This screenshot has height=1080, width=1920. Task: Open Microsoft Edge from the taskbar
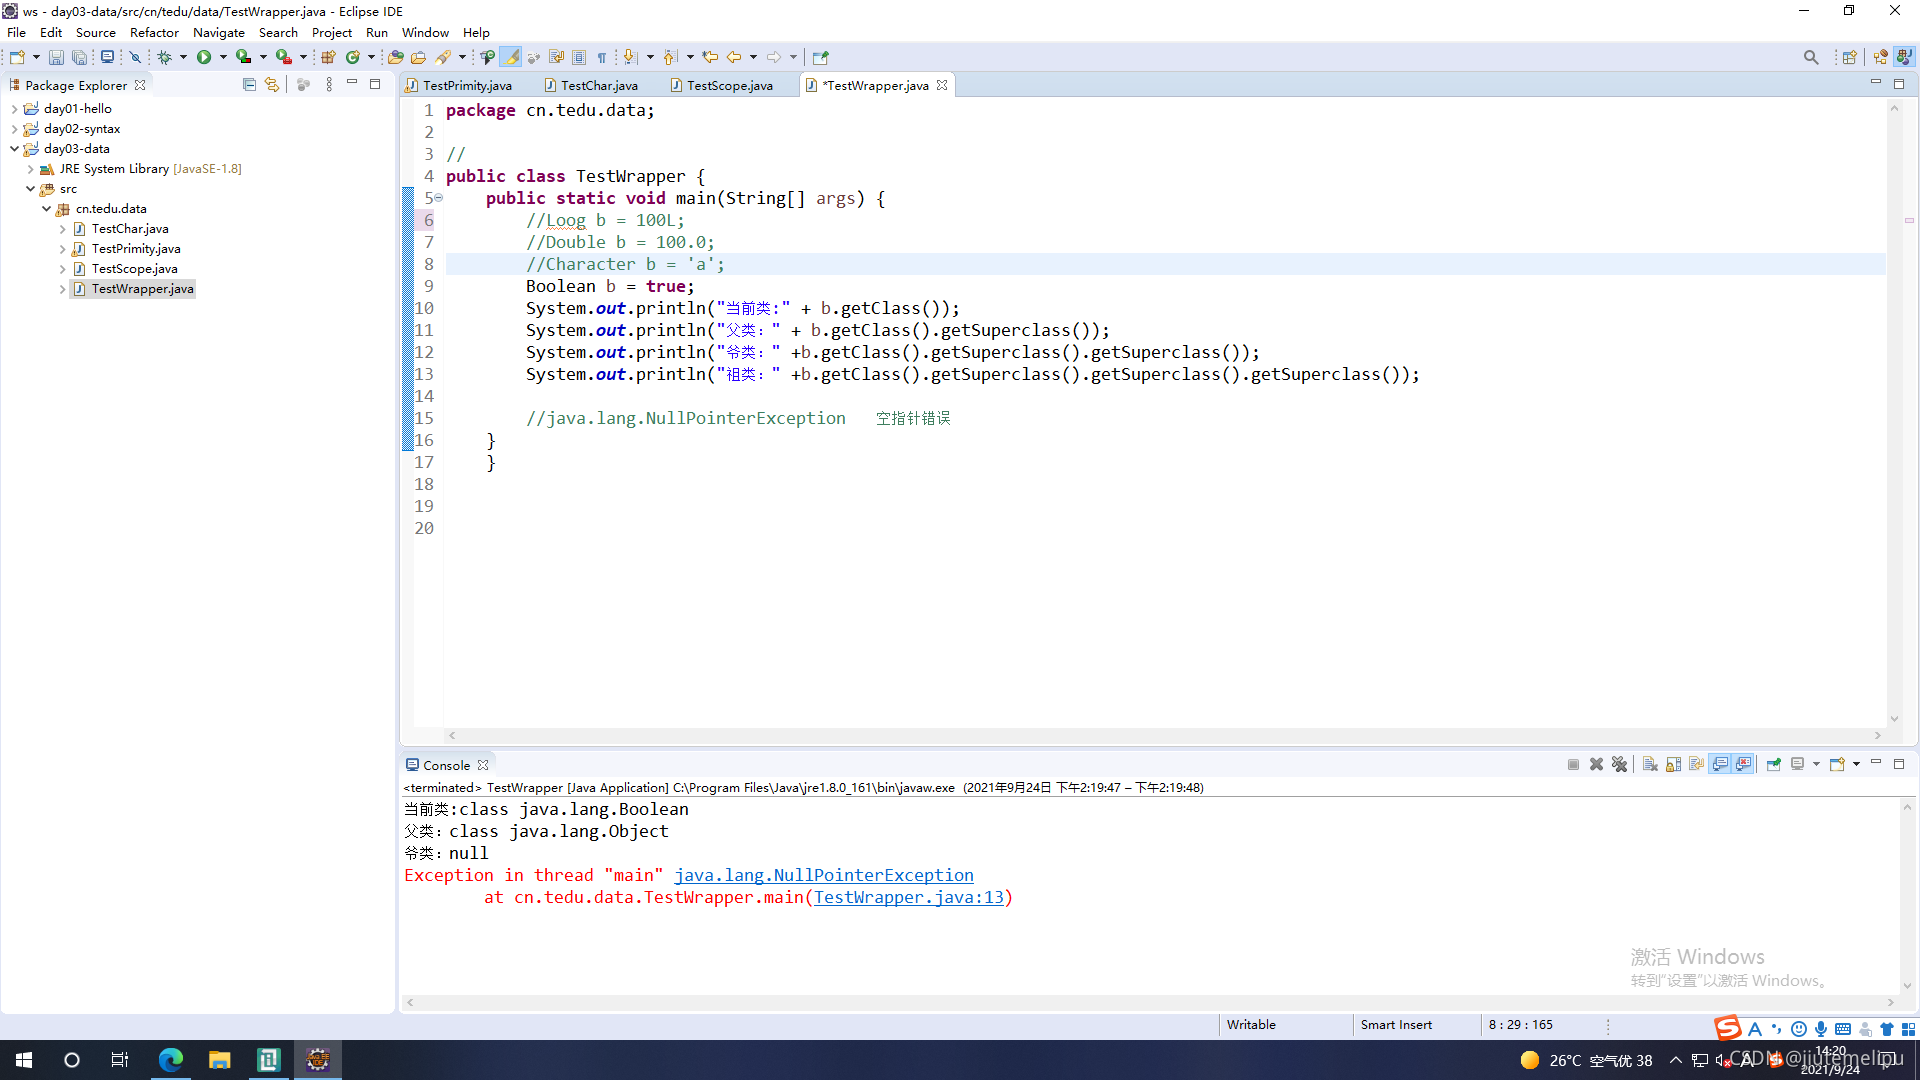coord(170,1060)
